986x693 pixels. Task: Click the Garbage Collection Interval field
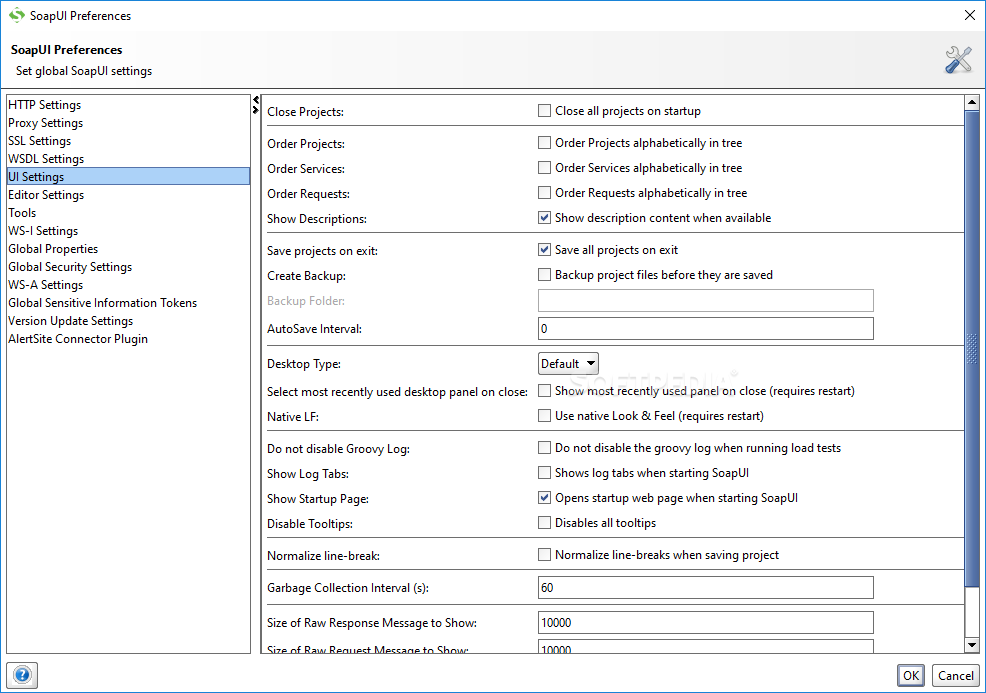coord(706,587)
